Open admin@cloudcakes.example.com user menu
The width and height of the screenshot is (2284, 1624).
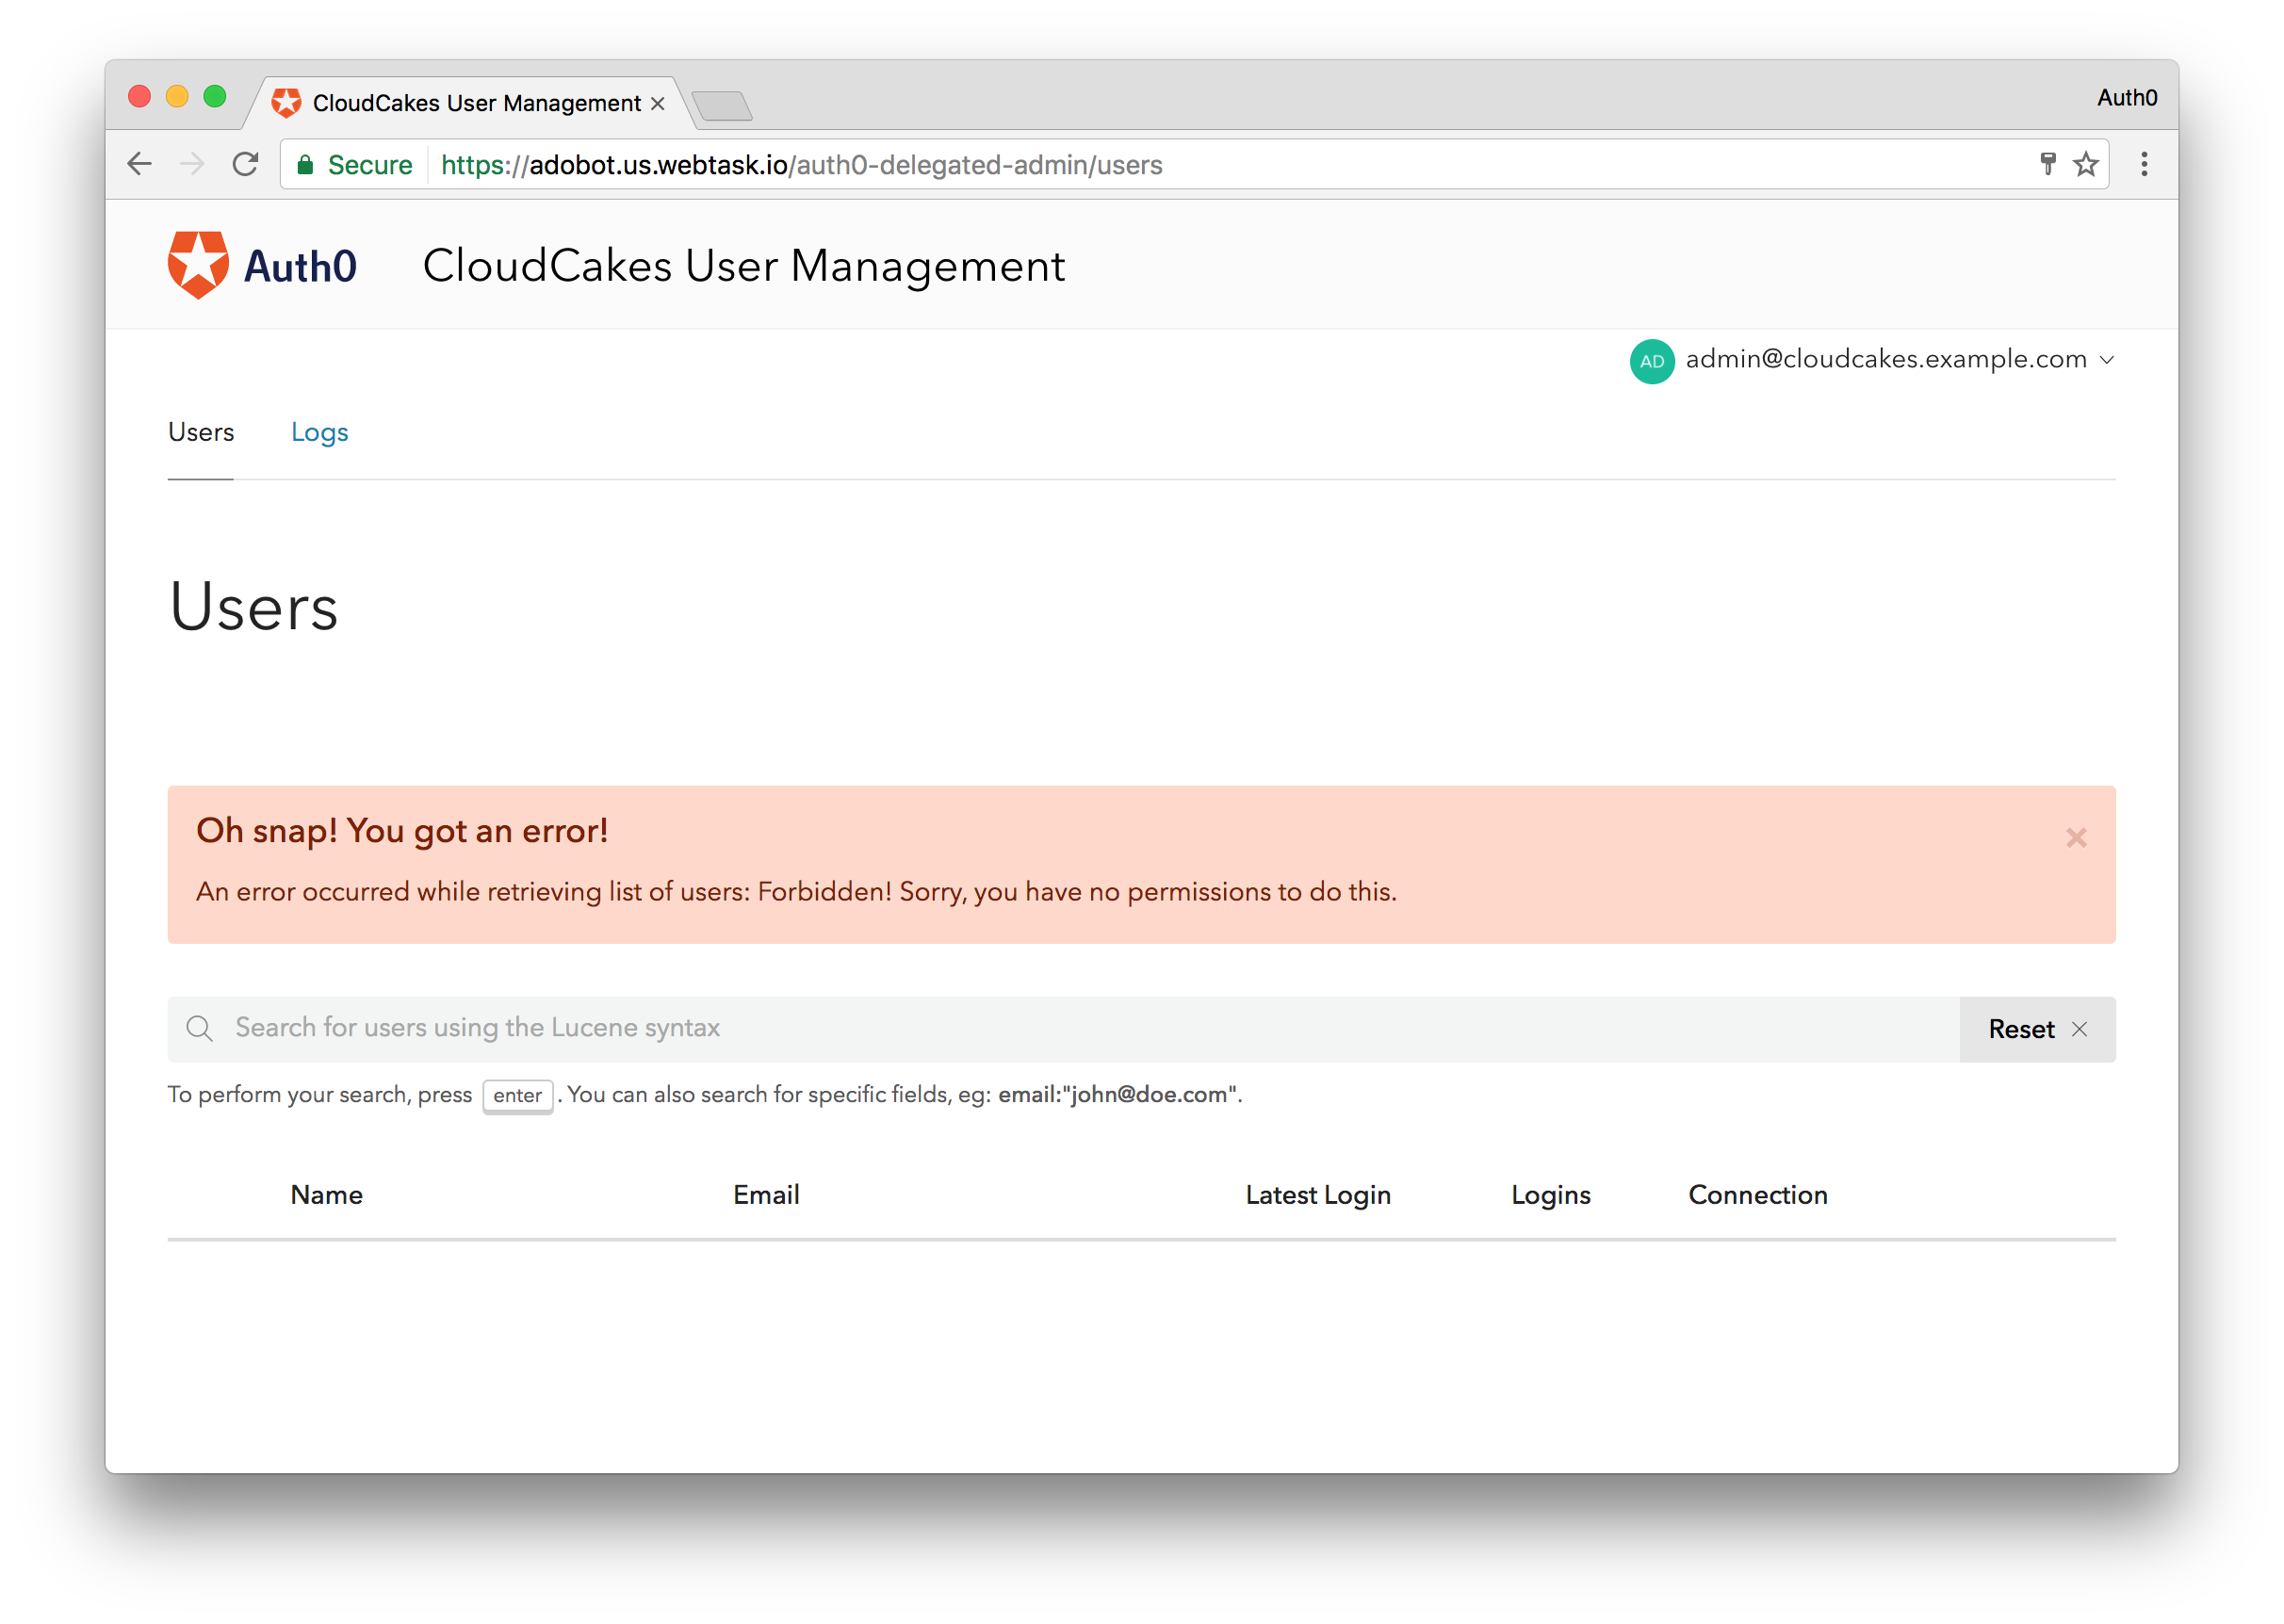tap(1885, 359)
